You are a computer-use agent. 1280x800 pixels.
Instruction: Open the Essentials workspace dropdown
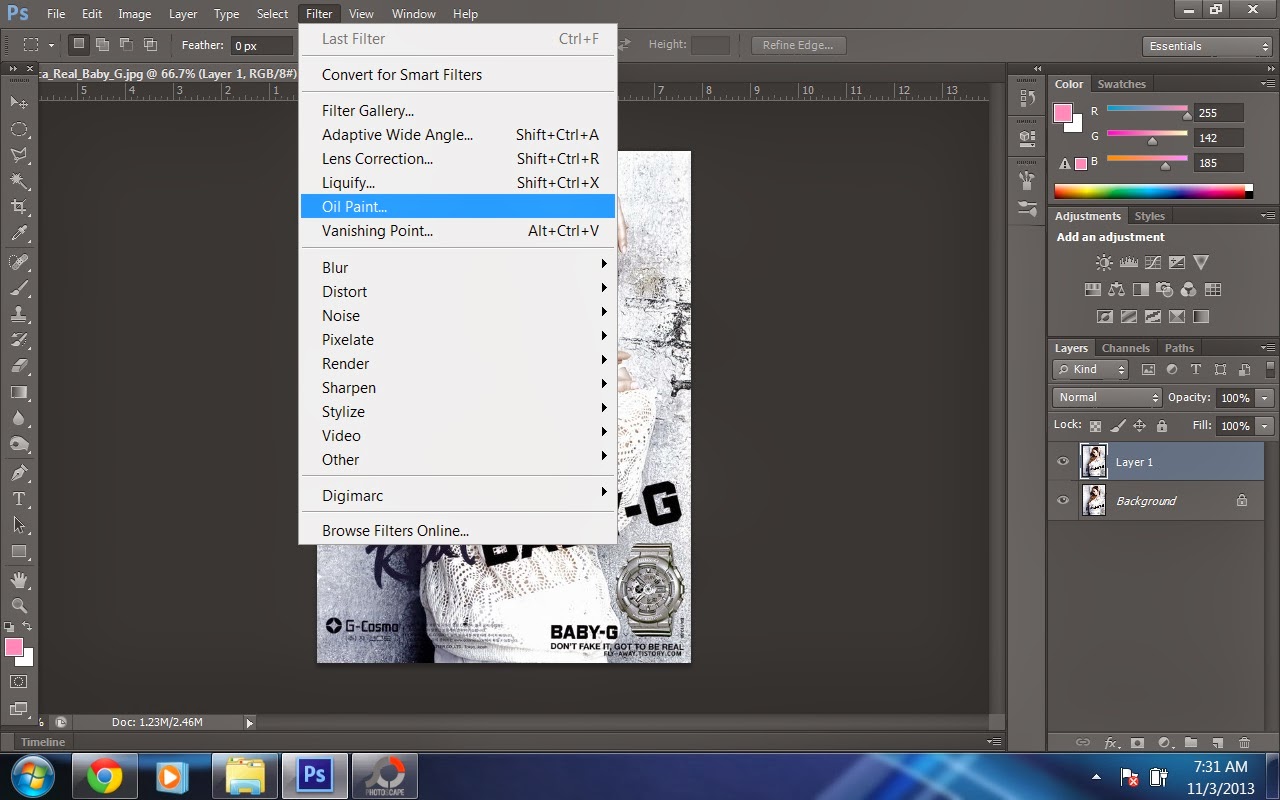tap(1207, 46)
